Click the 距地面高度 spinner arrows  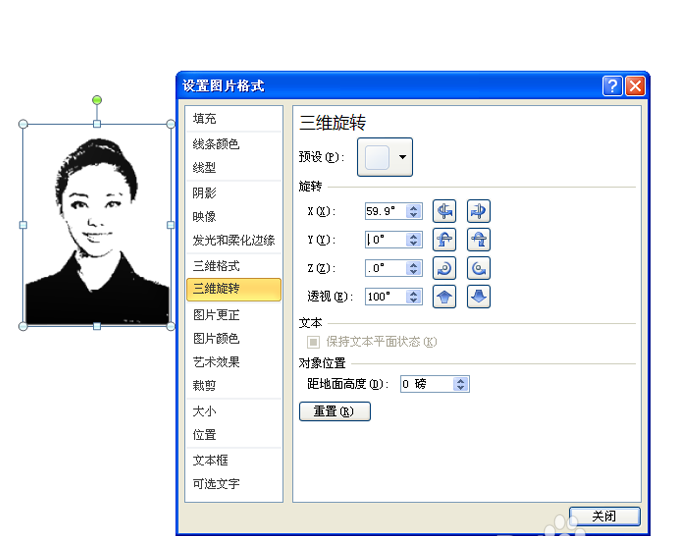[461, 384]
